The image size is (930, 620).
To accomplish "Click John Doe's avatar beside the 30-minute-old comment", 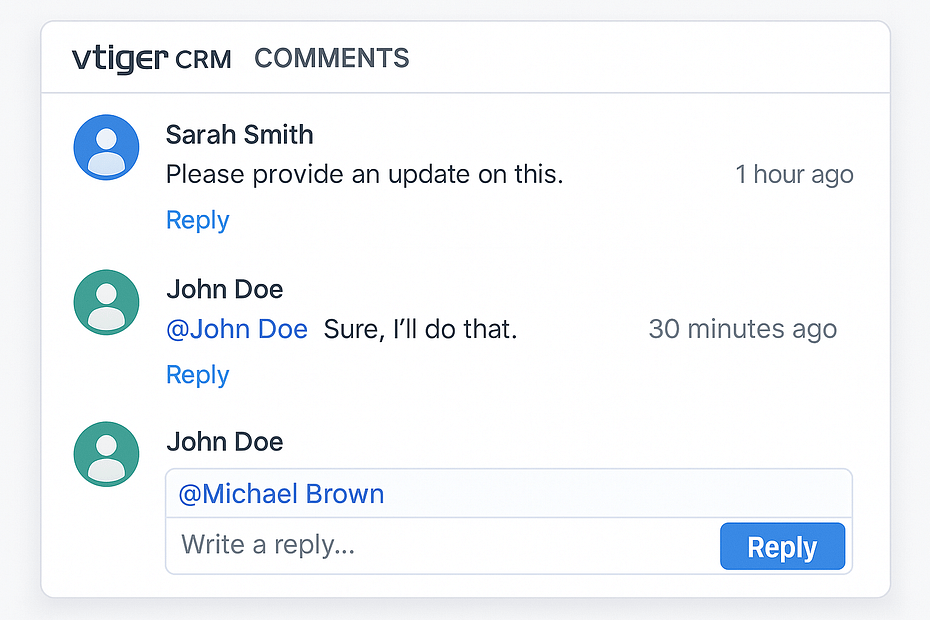I will point(106,302).
